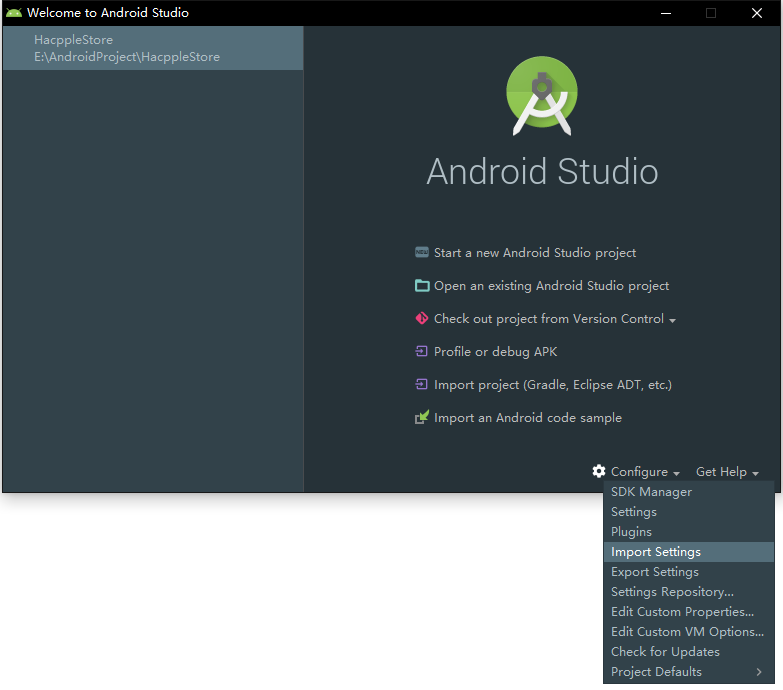Click the green arrow icon for Import an Android code sample
Image resolution: width=783 pixels, height=690 pixels.
(x=422, y=417)
